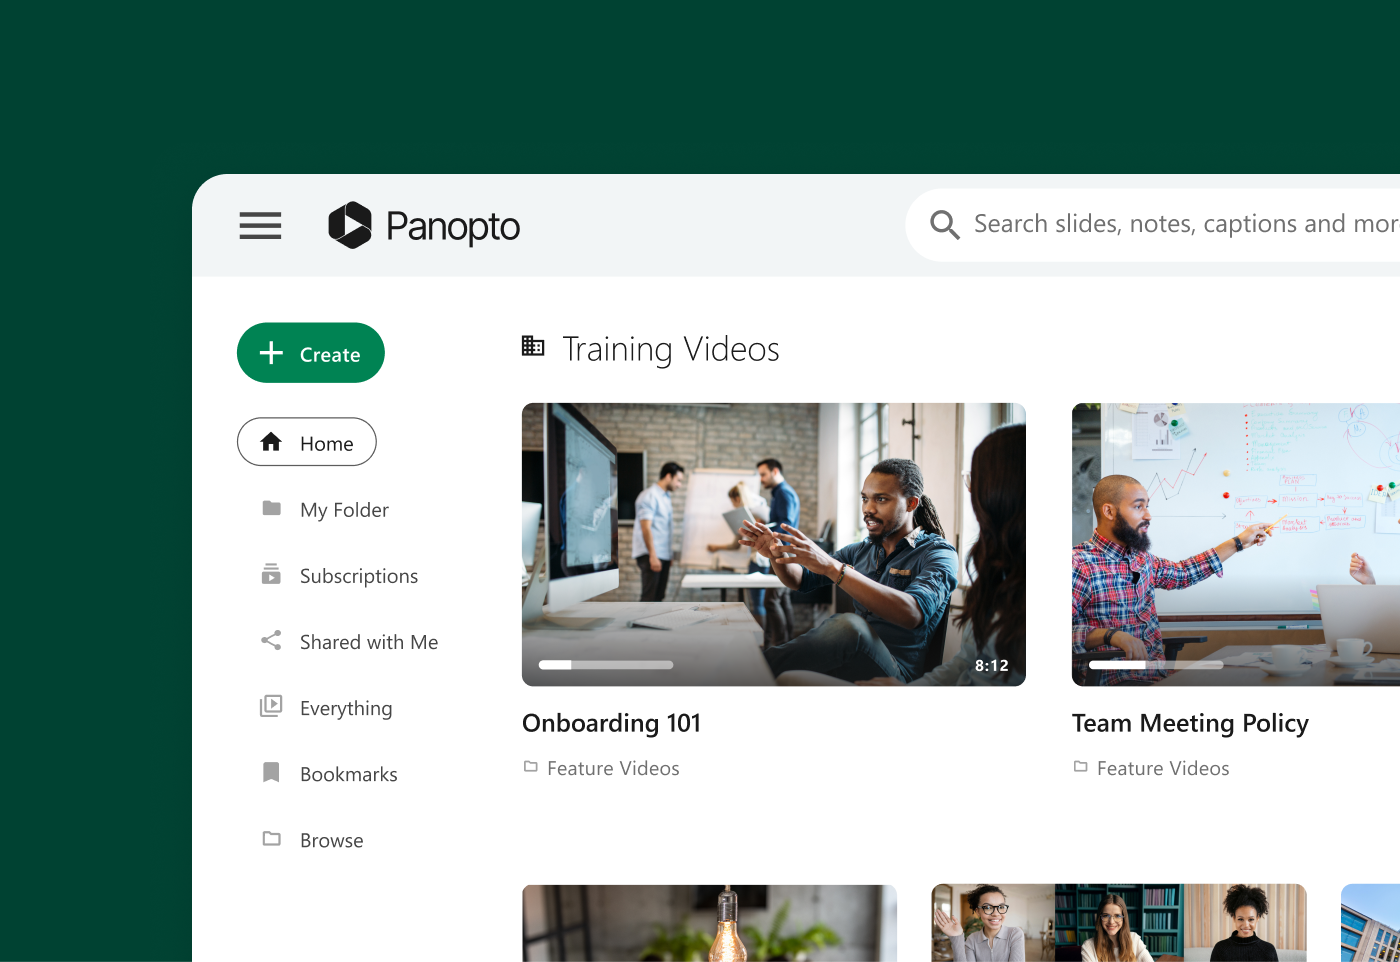Open Subscriptions from the sidebar menu
1400x962 pixels.
[358, 576]
